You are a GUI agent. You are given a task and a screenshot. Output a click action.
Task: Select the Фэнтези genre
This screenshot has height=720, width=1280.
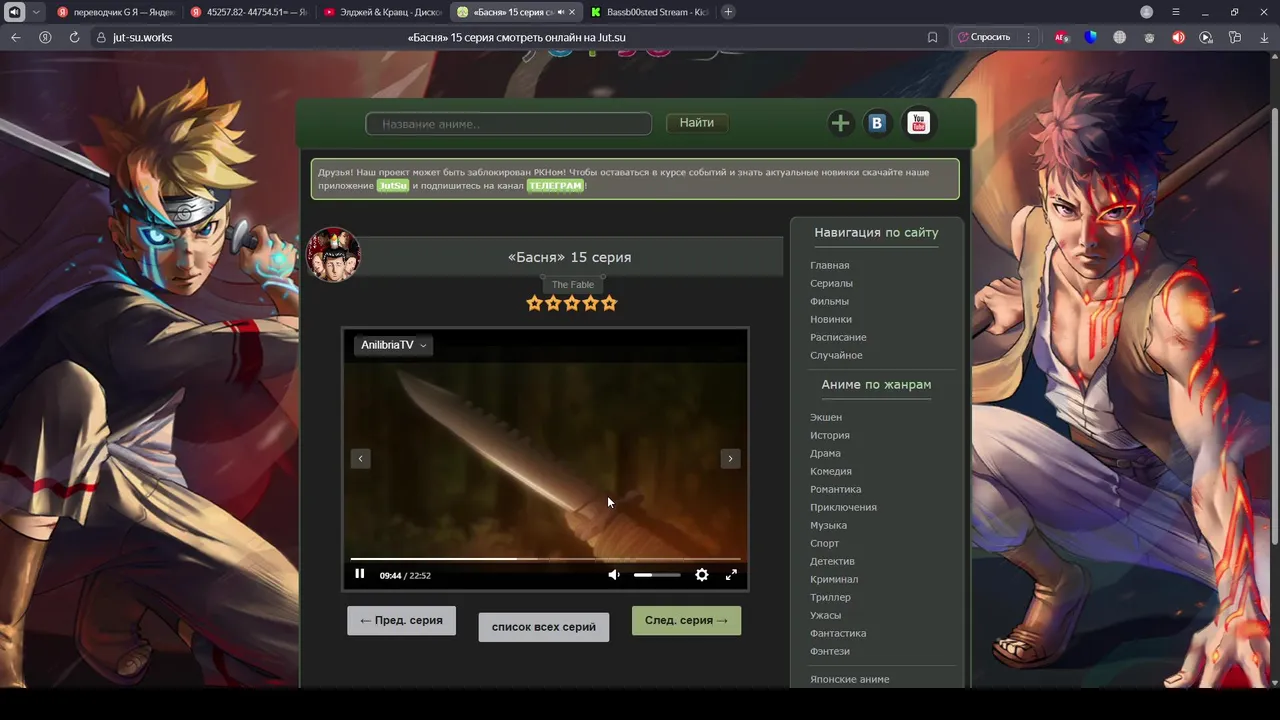pos(830,651)
